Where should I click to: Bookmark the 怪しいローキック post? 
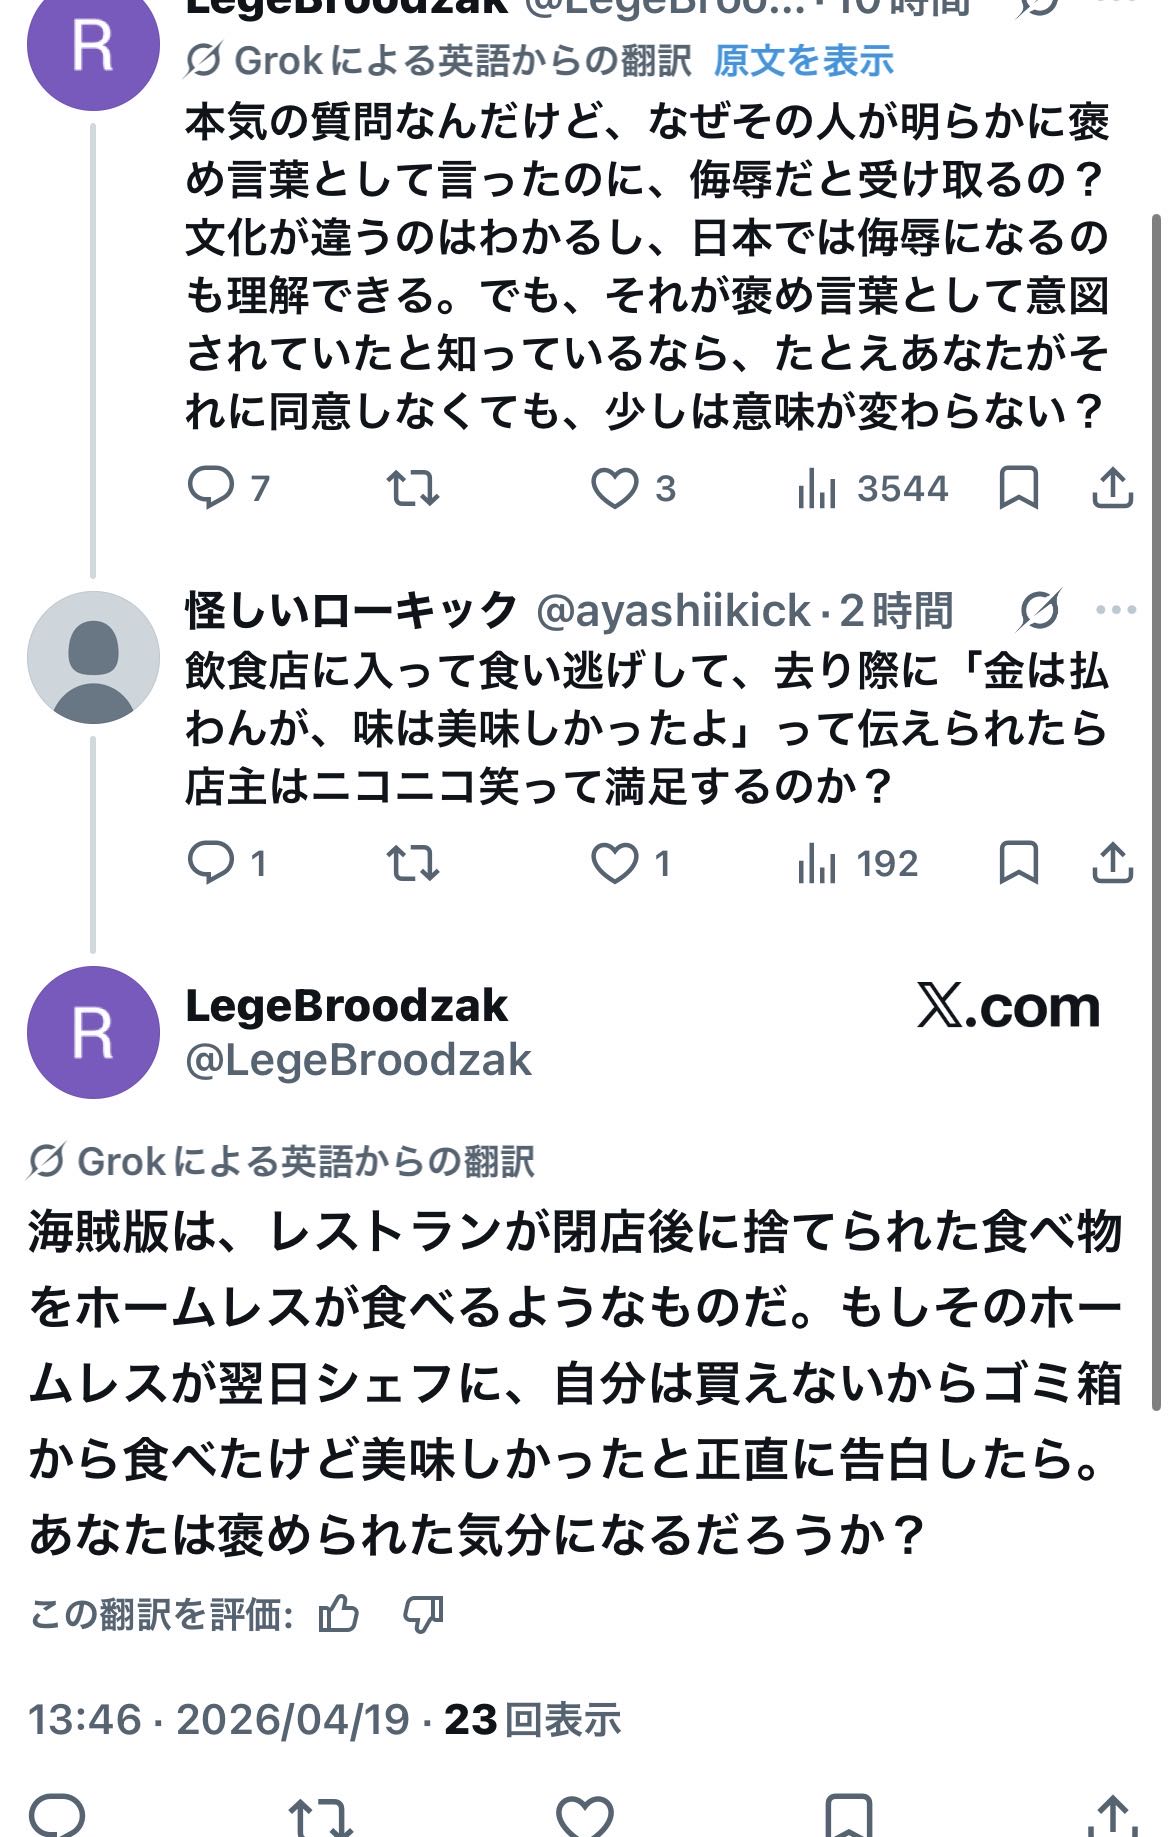1018,863
